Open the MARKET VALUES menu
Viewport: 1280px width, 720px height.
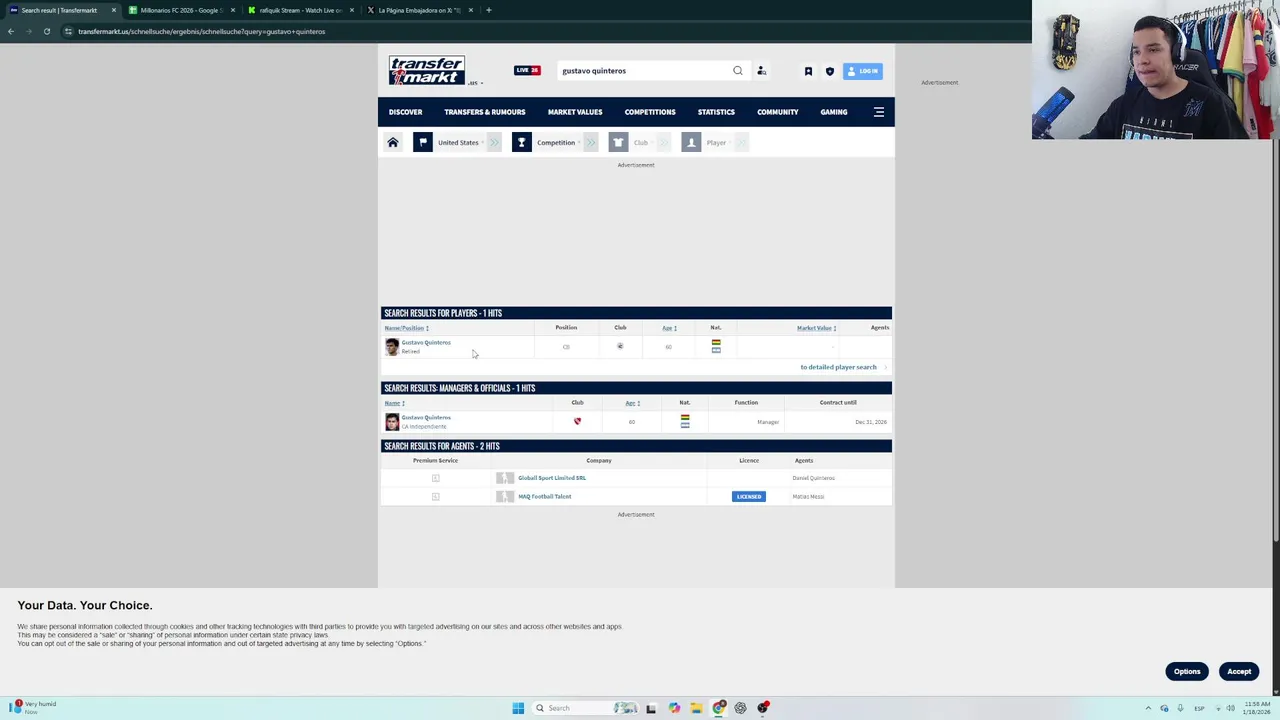coord(575,112)
